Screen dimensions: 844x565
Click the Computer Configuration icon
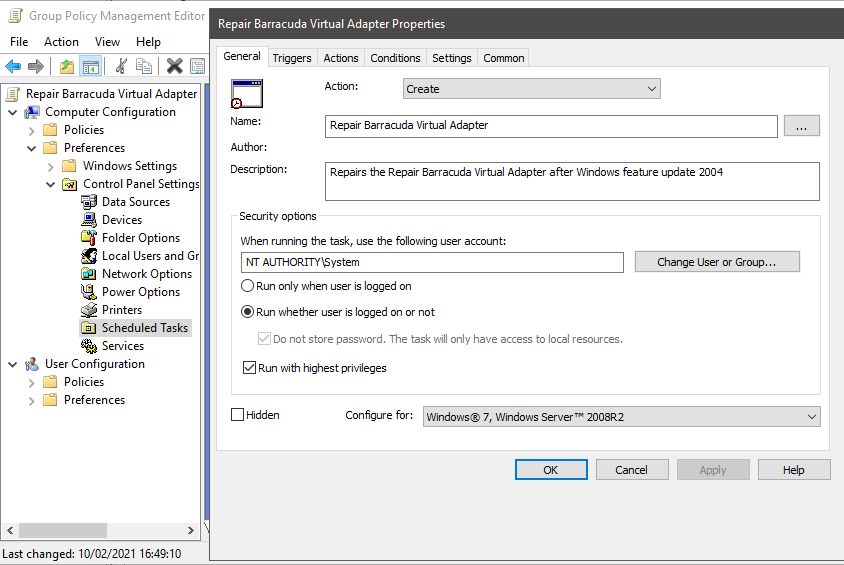point(32,112)
